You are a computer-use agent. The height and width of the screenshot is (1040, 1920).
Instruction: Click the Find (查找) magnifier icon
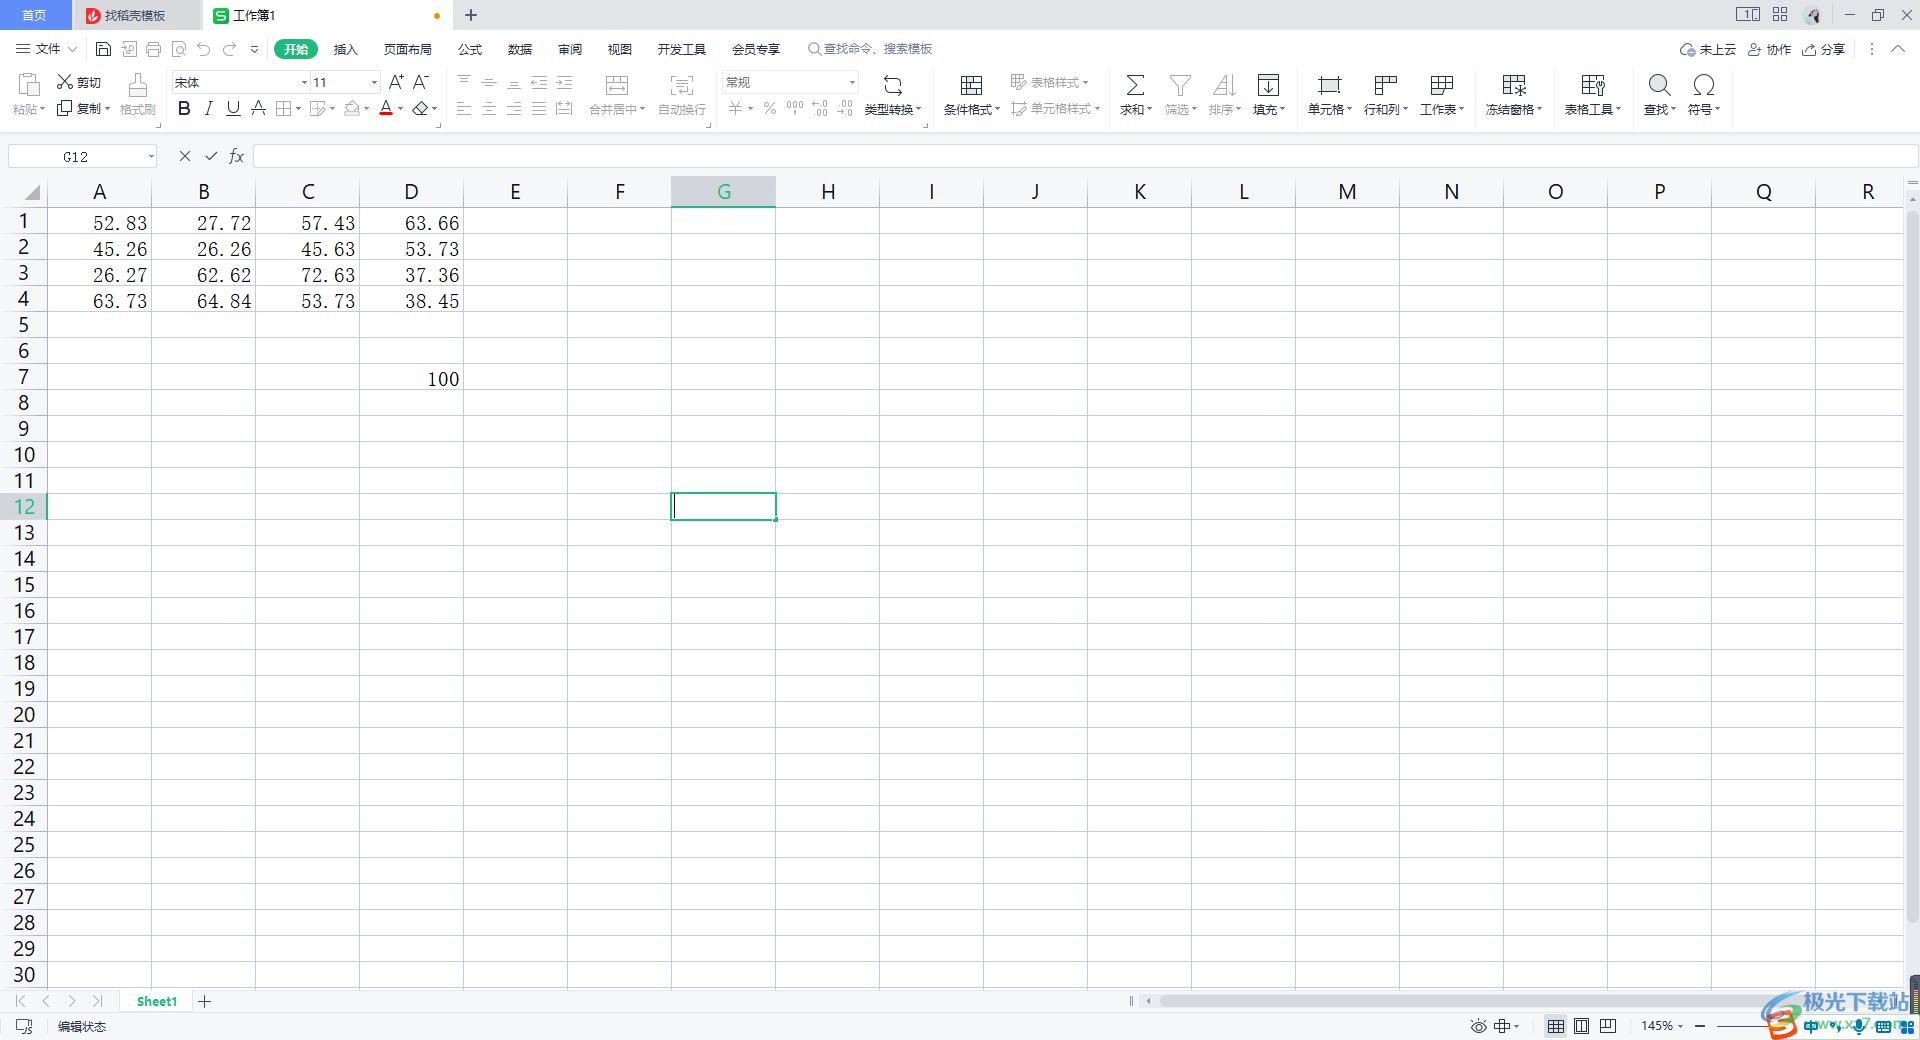1659,85
